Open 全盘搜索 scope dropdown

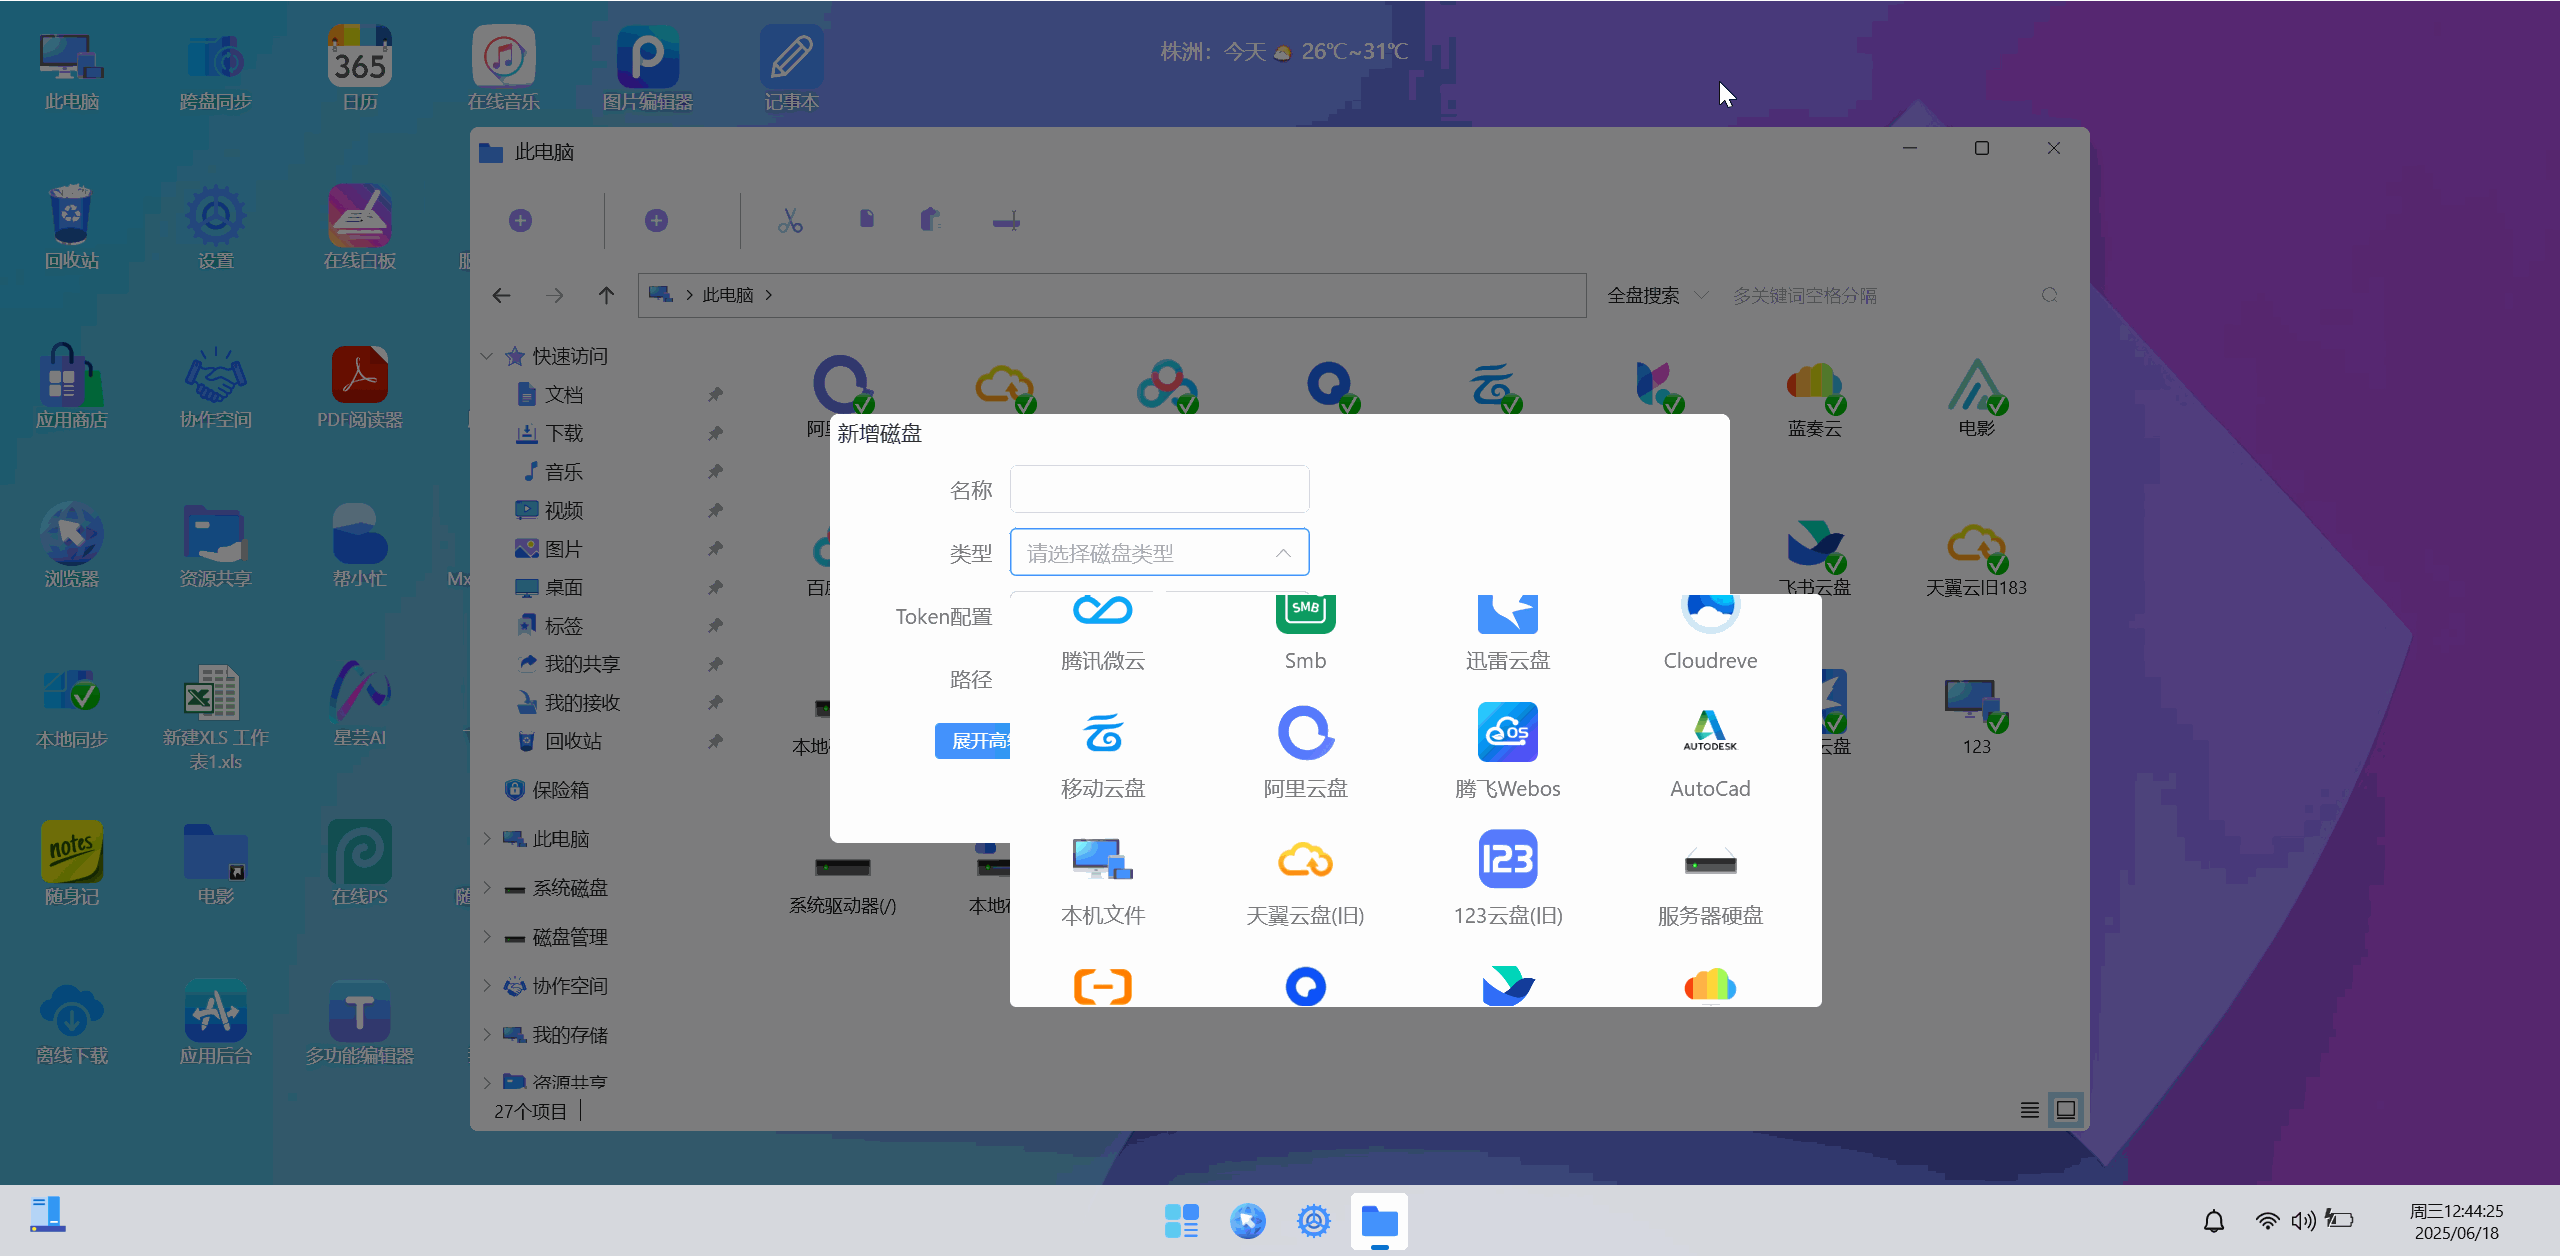coord(1657,295)
